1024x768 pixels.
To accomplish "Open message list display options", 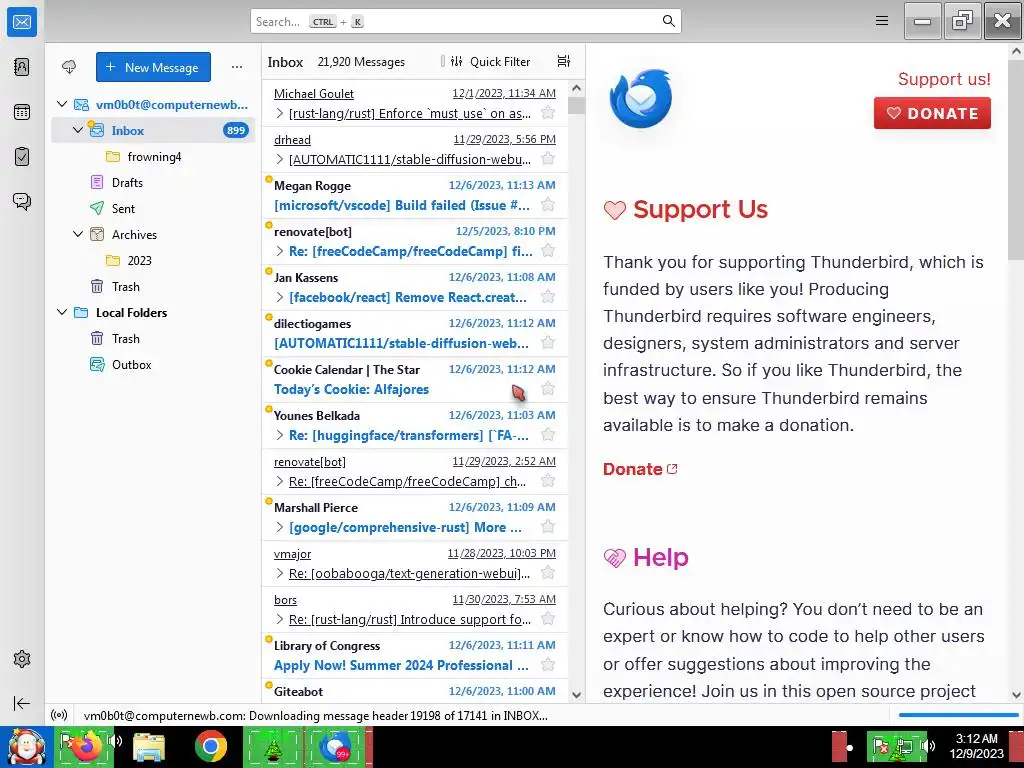I will point(564,61).
